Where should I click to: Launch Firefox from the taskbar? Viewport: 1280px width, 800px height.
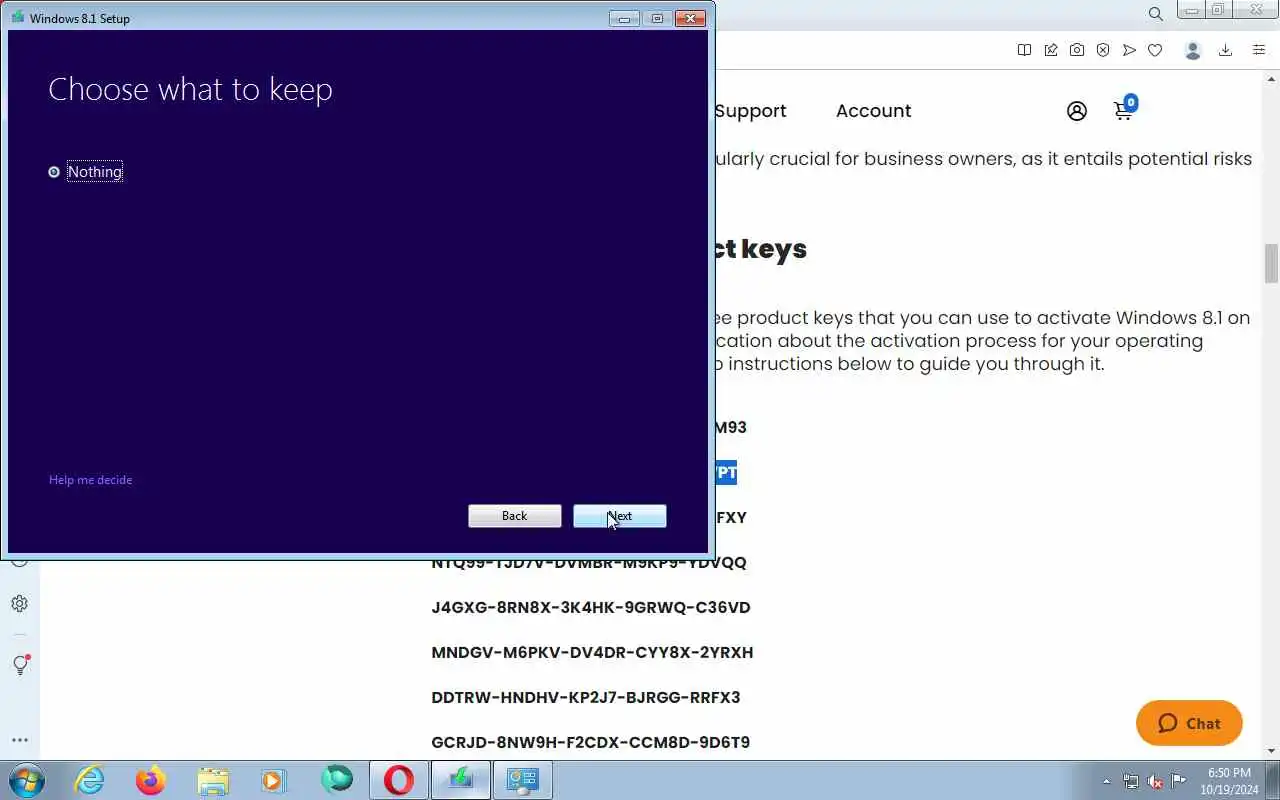(151, 780)
